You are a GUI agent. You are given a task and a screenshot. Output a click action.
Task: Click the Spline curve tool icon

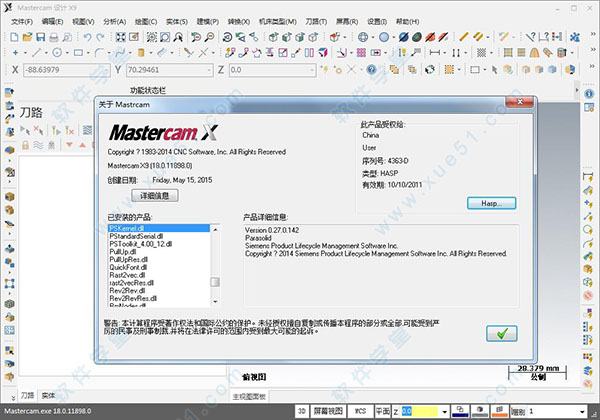click(120, 52)
